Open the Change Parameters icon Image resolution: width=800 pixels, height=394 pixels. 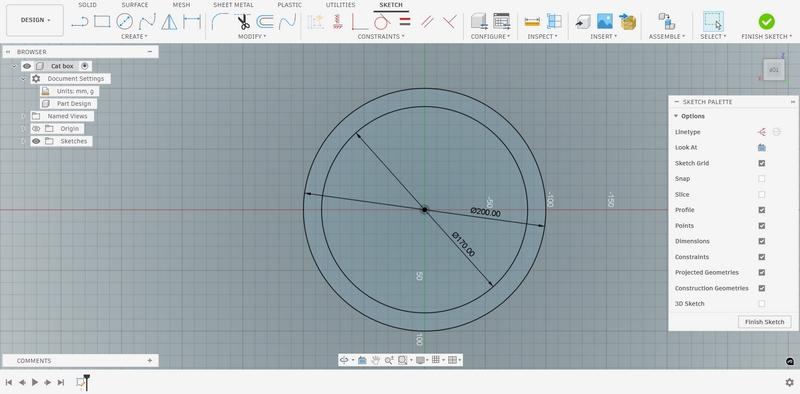(x=502, y=21)
